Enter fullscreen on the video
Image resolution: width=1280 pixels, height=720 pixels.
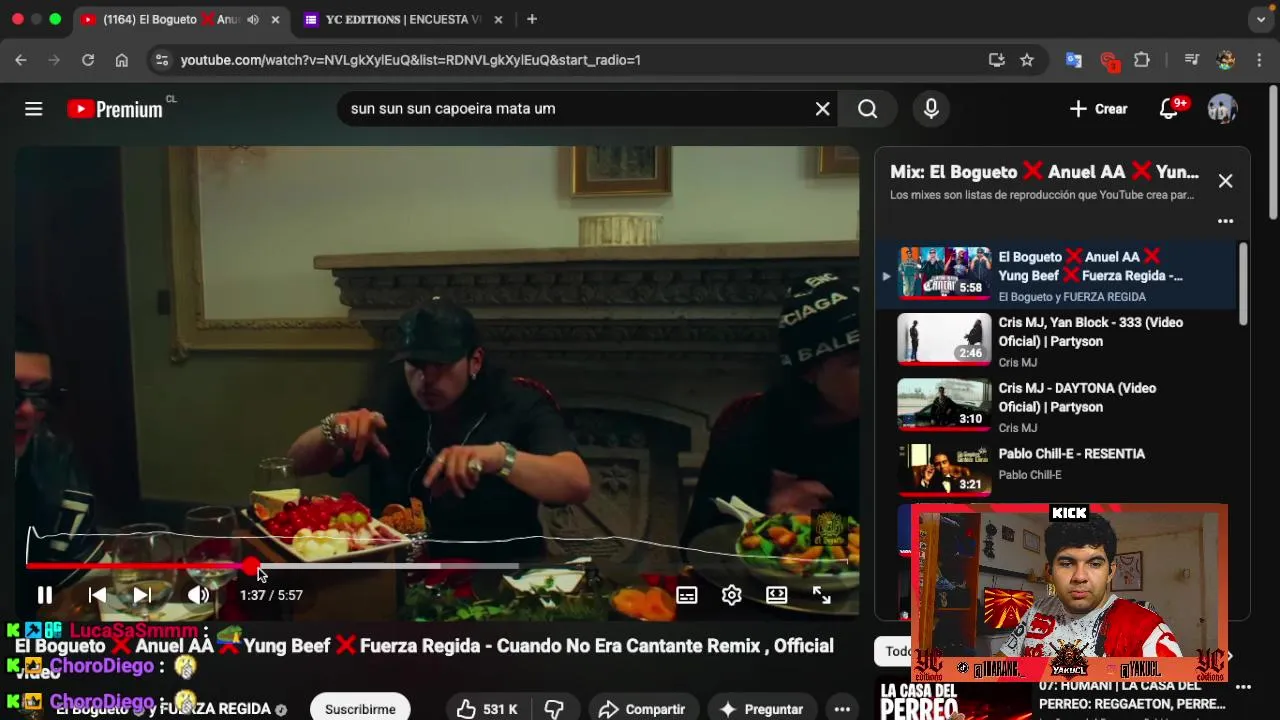821,595
